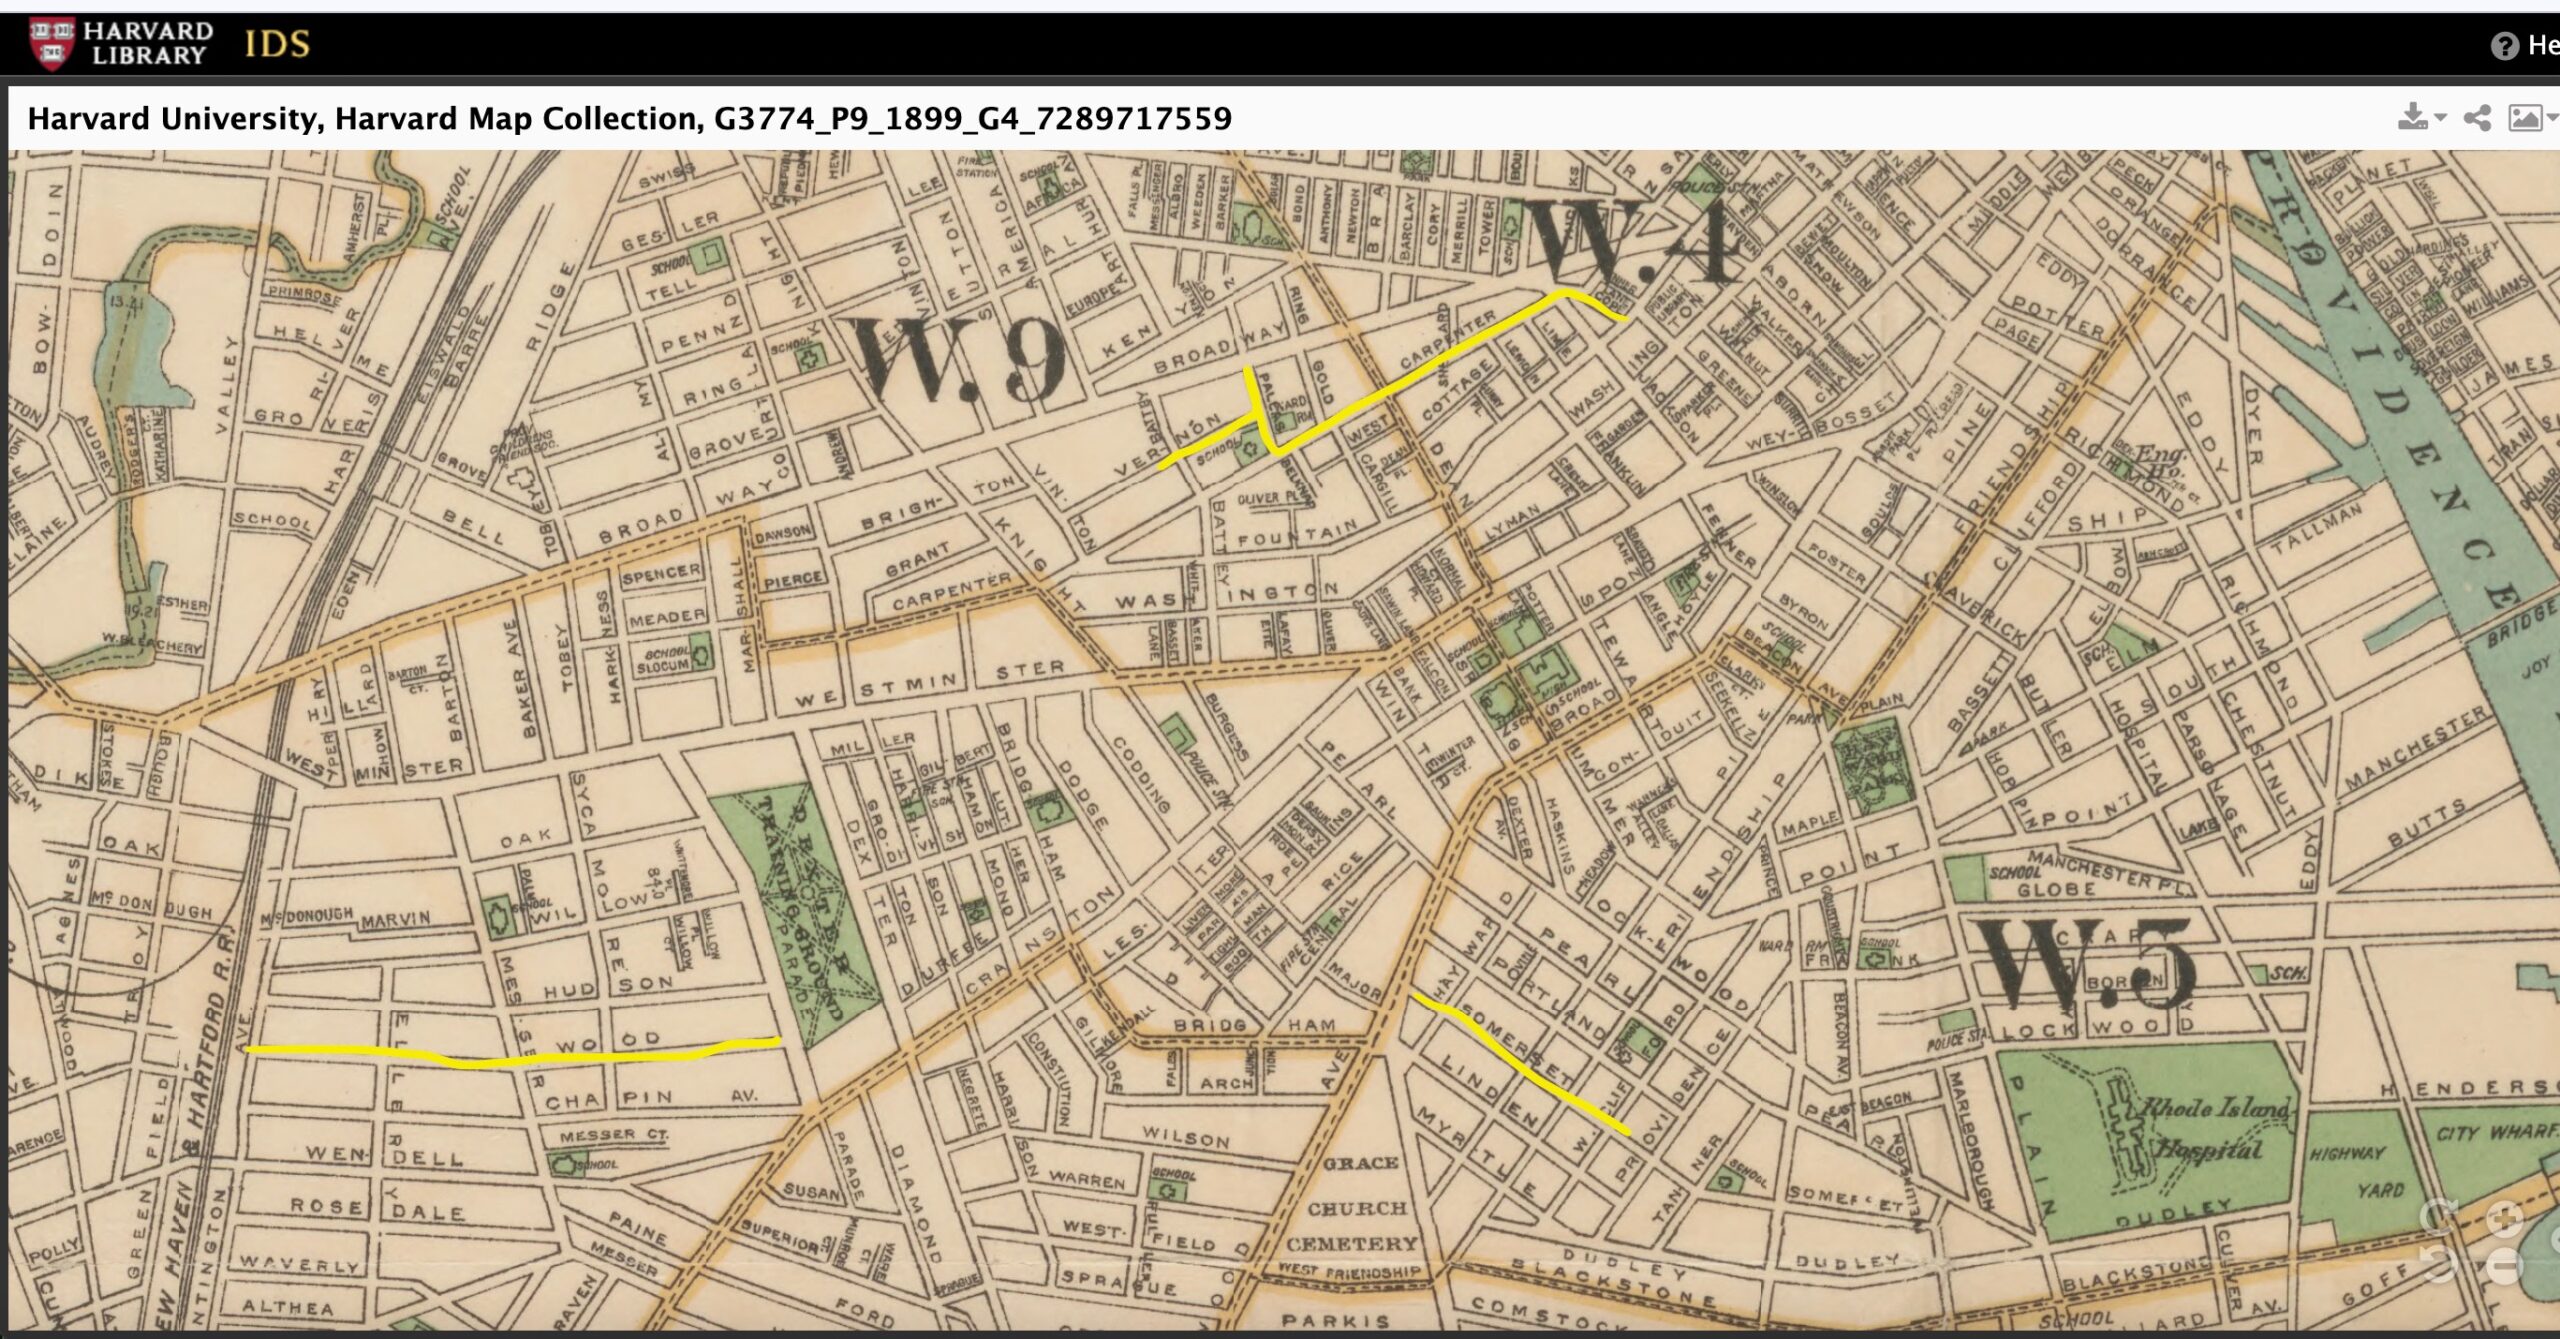Click the Messer Ct. label
The image size is (2560, 1339).
pyautogui.click(x=613, y=1135)
